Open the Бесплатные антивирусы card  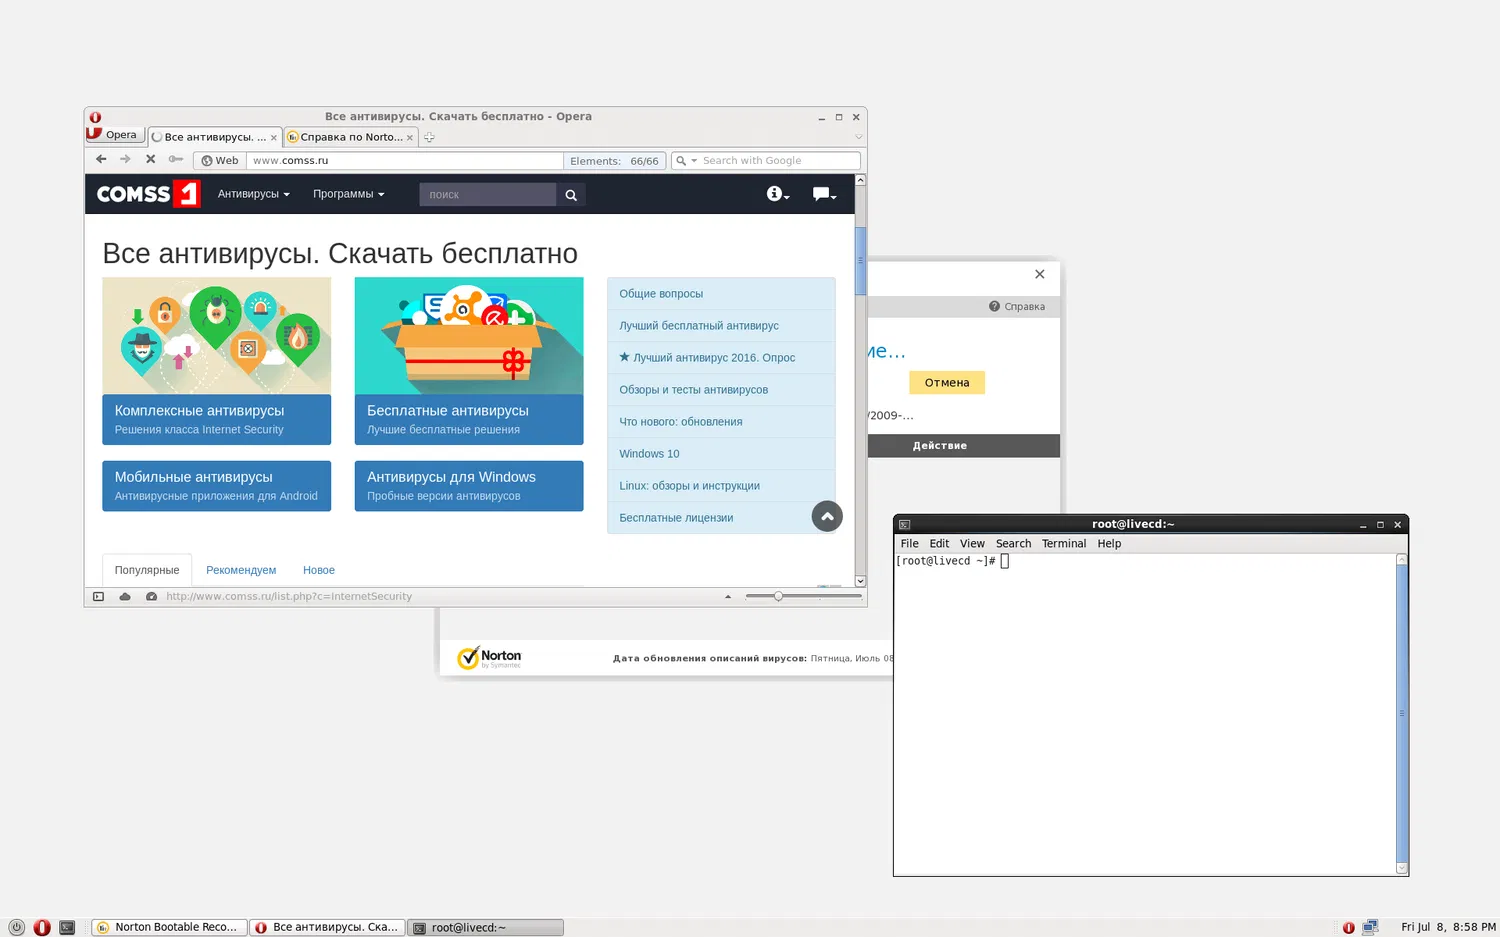469,361
